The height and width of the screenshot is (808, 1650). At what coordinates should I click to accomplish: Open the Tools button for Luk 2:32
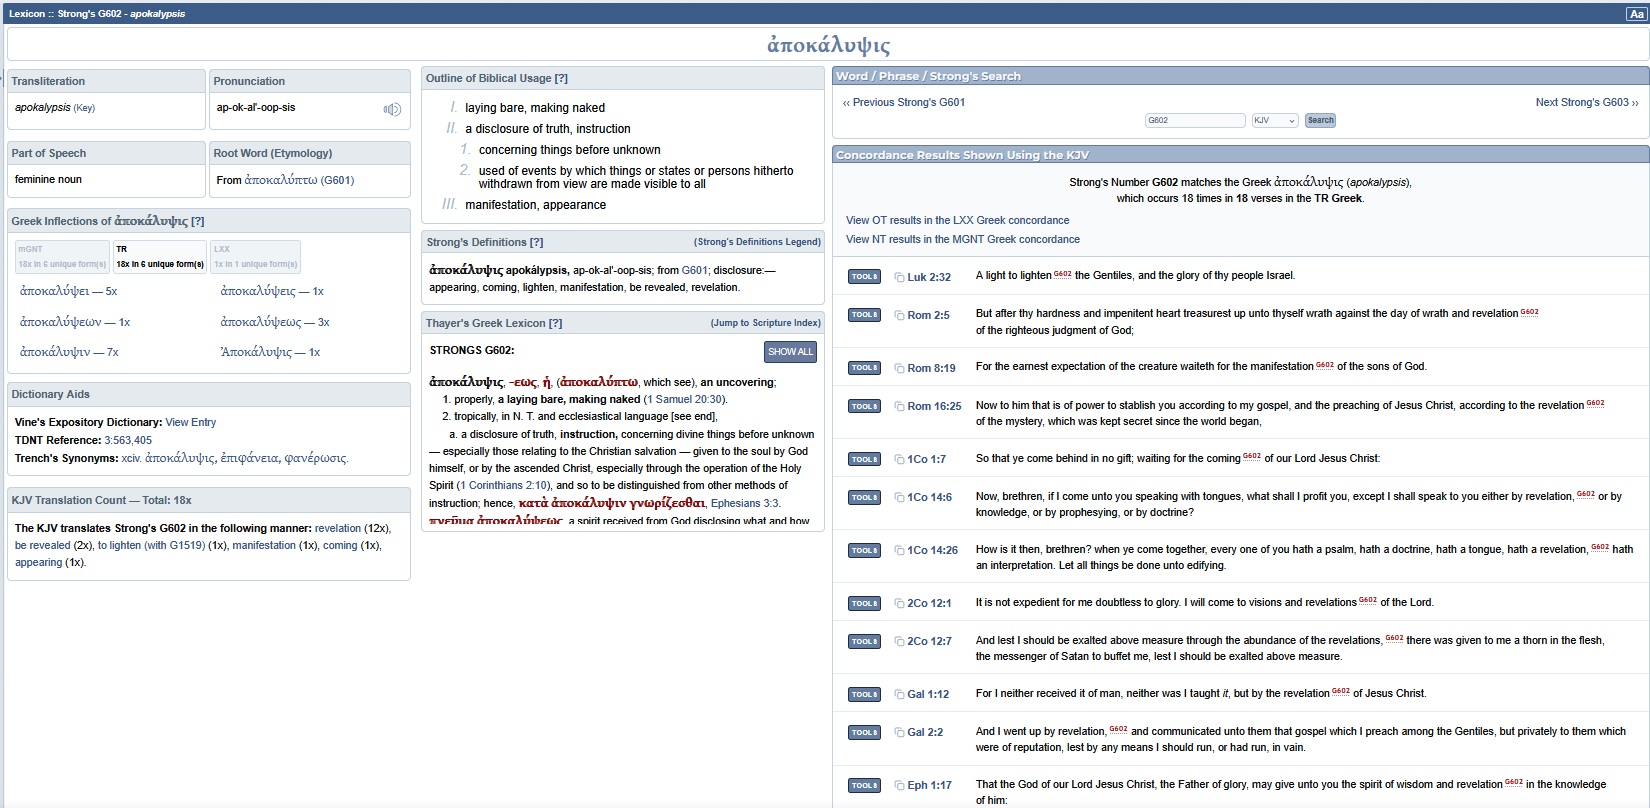pyautogui.click(x=864, y=277)
